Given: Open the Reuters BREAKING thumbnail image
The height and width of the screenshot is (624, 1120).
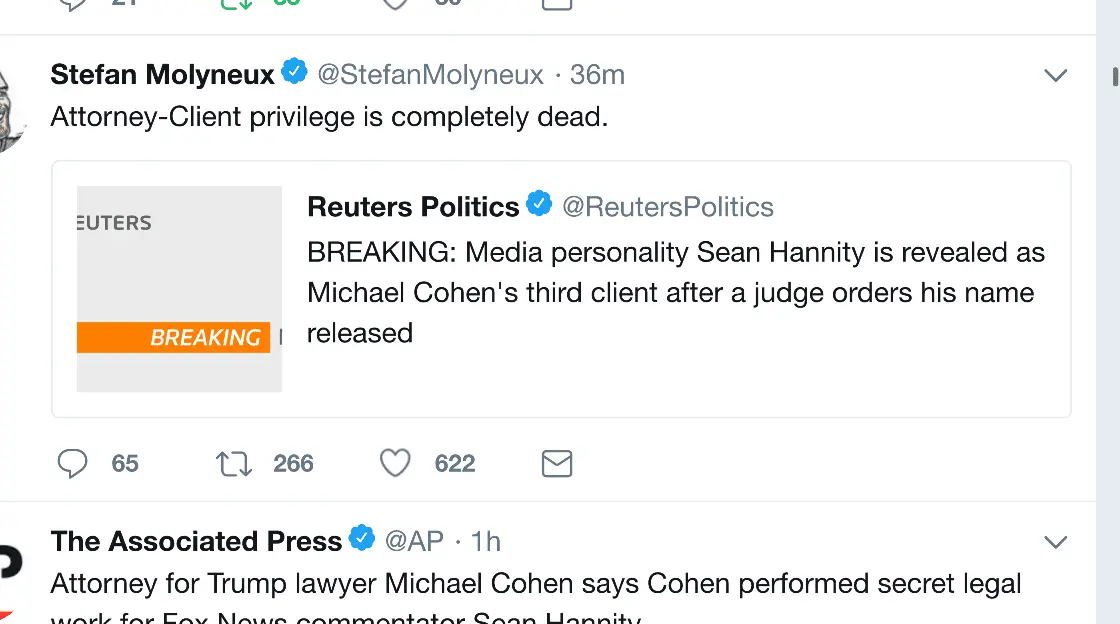Looking at the screenshot, I should (x=179, y=289).
